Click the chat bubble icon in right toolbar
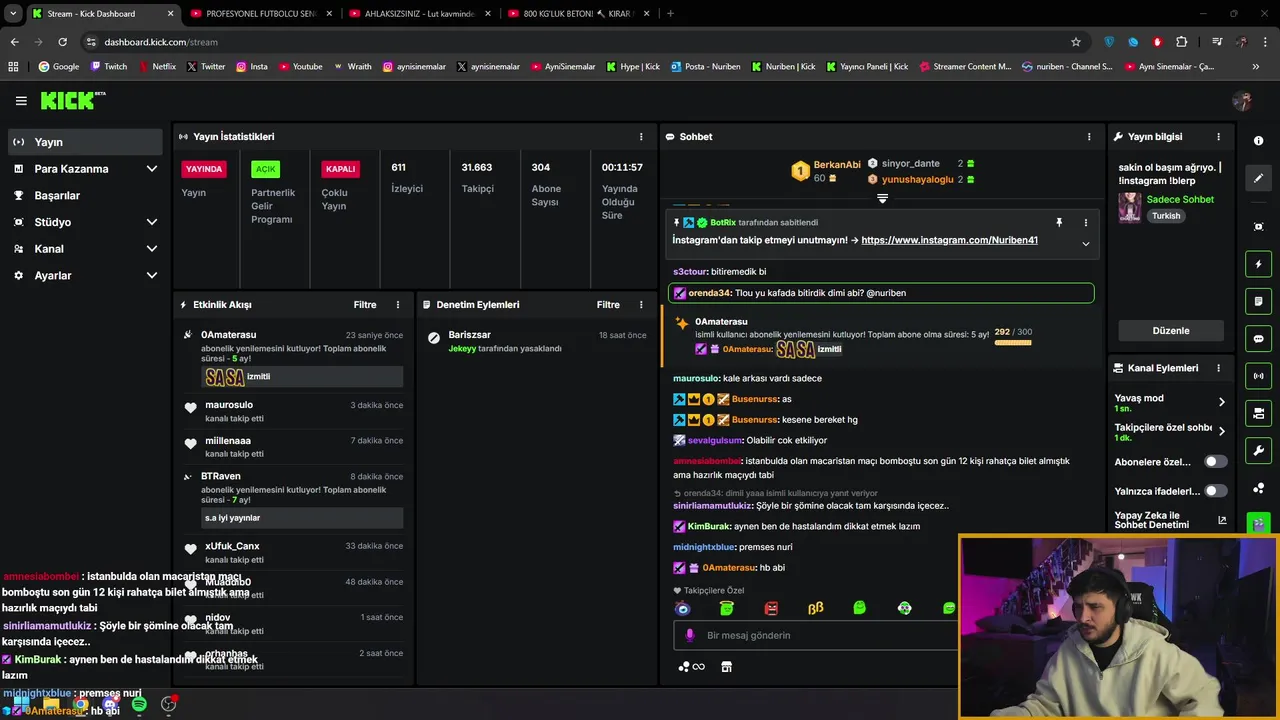 pyautogui.click(x=1258, y=339)
